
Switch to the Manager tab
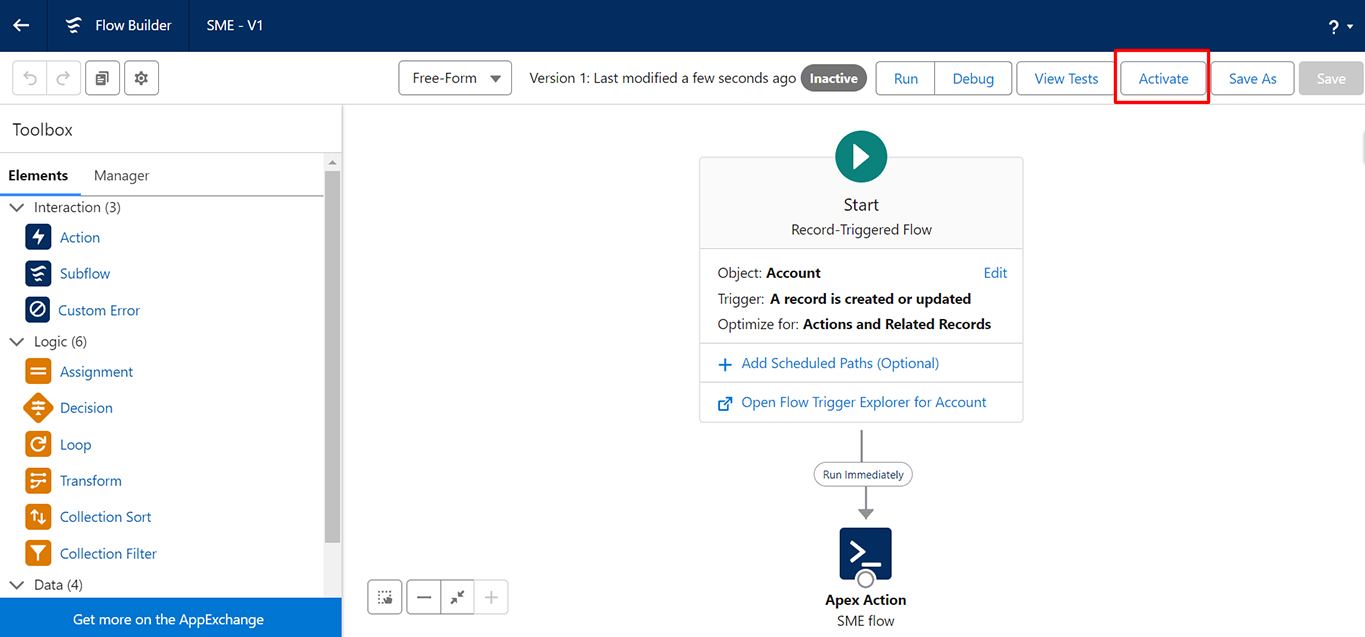point(121,176)
